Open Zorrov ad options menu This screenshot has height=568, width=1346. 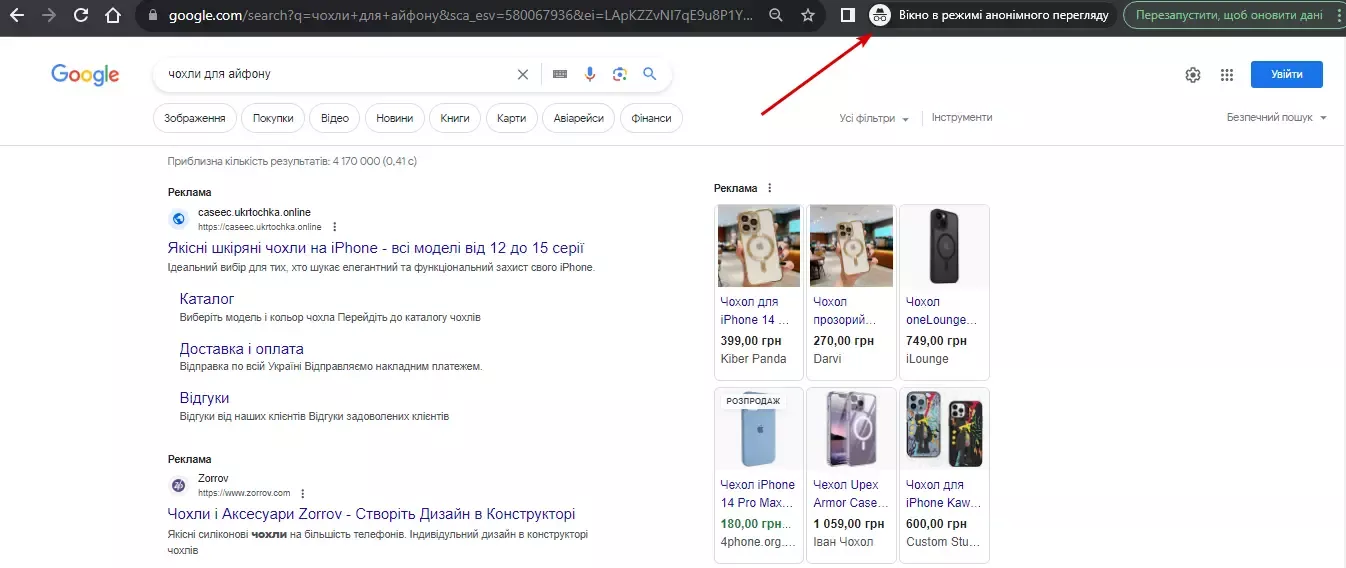[303, 493]
